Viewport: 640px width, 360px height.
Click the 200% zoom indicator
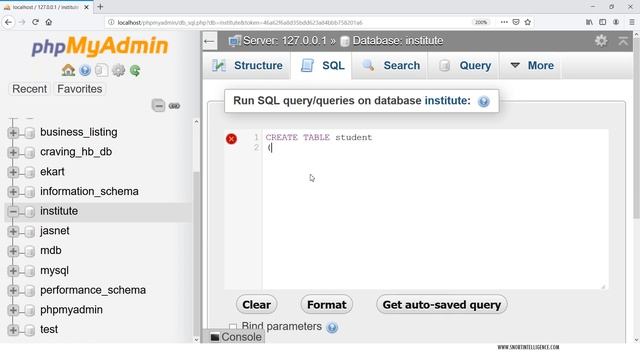click(x=481, y=22)
